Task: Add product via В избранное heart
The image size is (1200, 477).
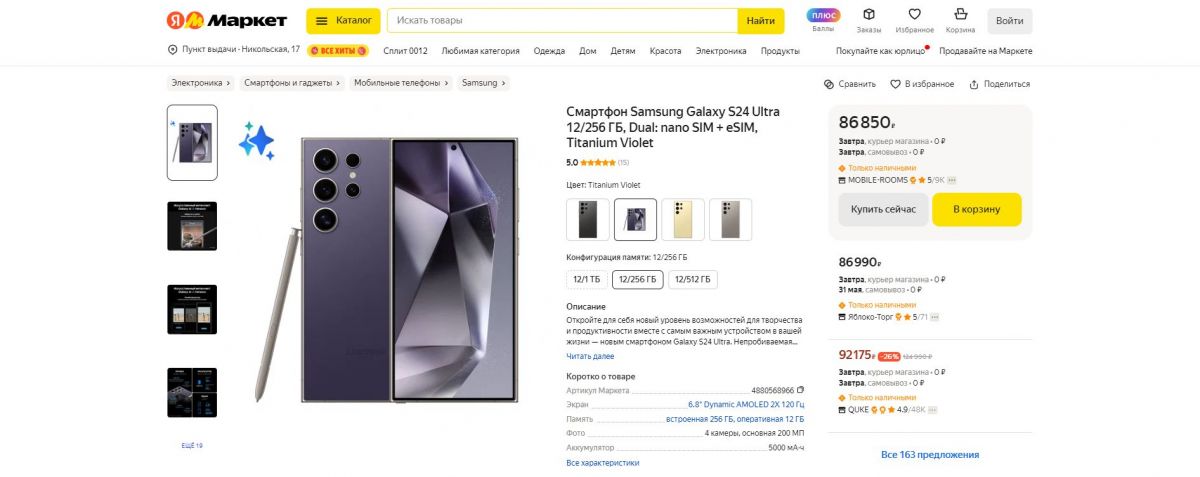Action: coord(896,84)
